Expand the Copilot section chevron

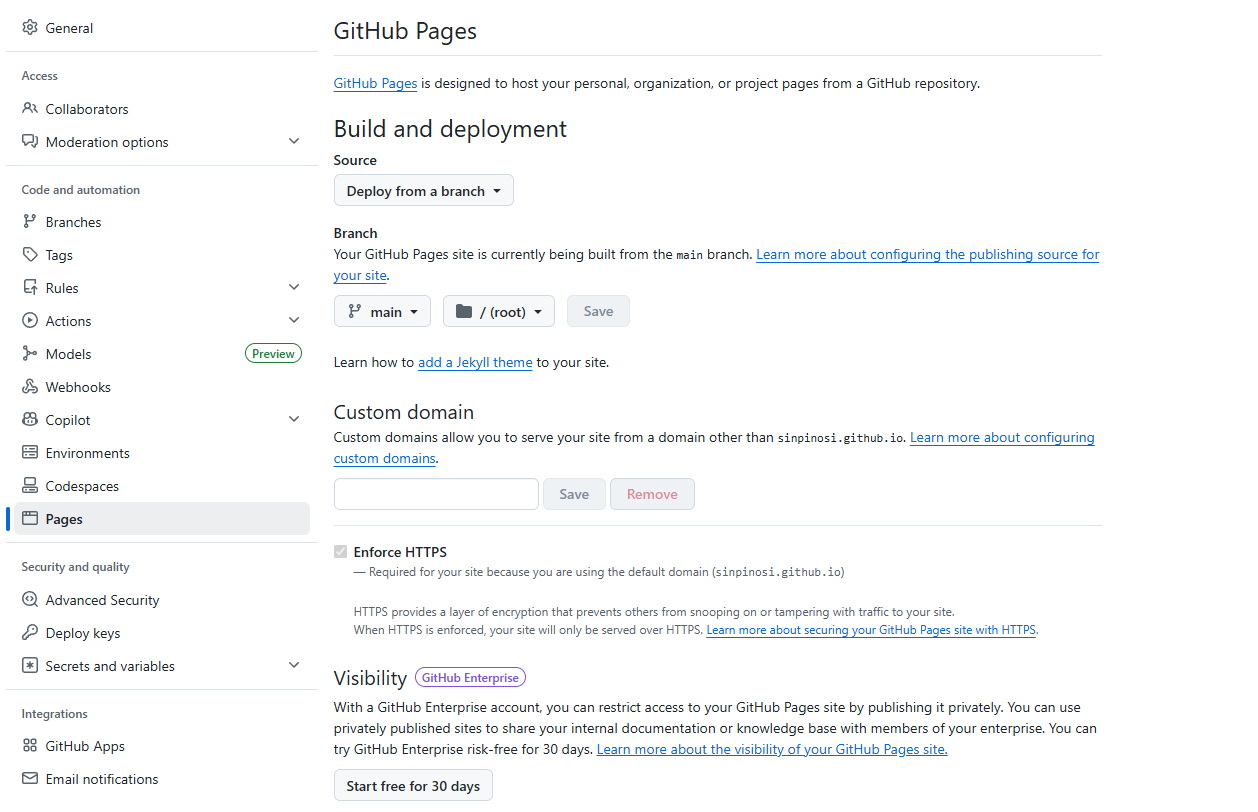294,420
